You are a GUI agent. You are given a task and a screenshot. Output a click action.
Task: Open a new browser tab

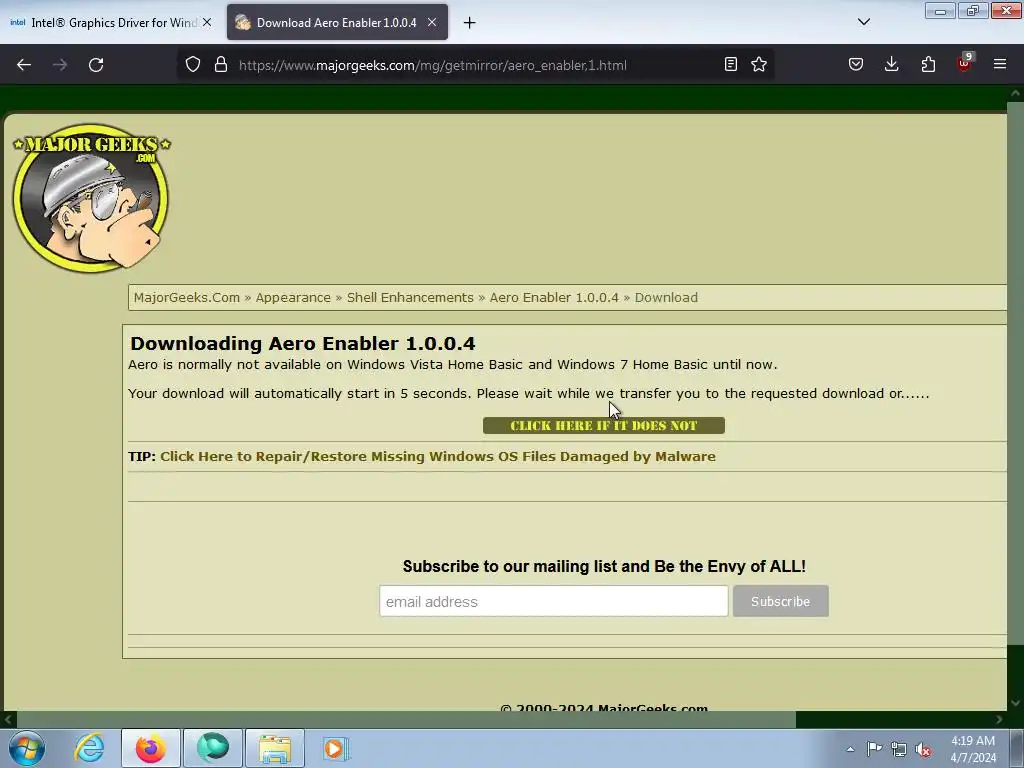pos(470,23)
